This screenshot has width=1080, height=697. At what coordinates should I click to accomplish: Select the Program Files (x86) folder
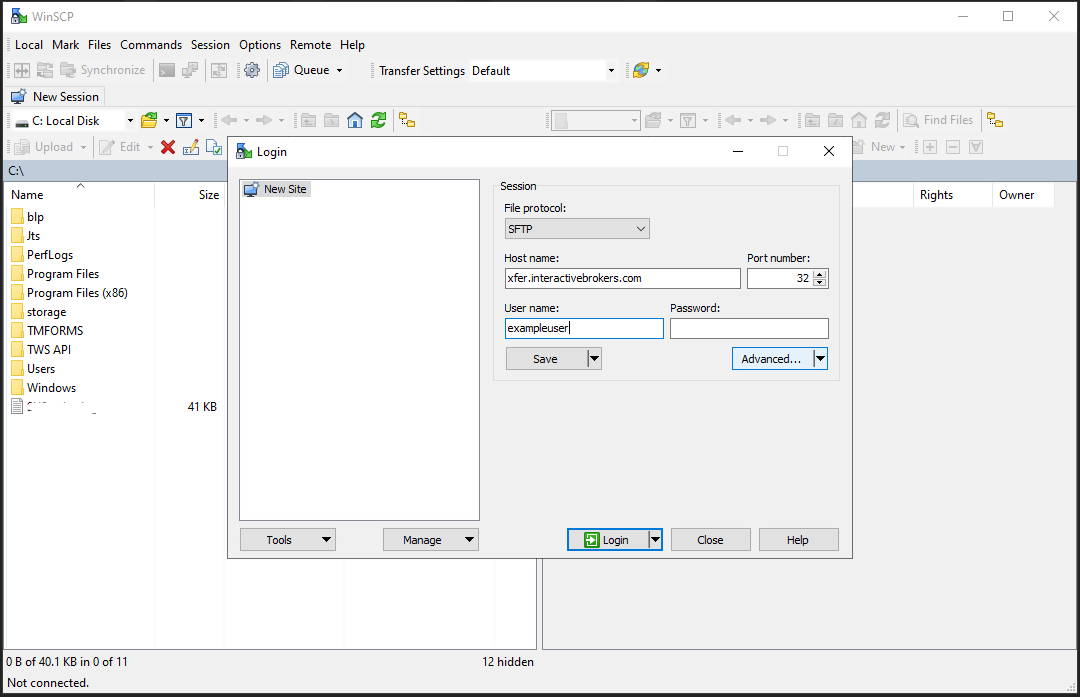pyautogui.click(x=70, y=293)
